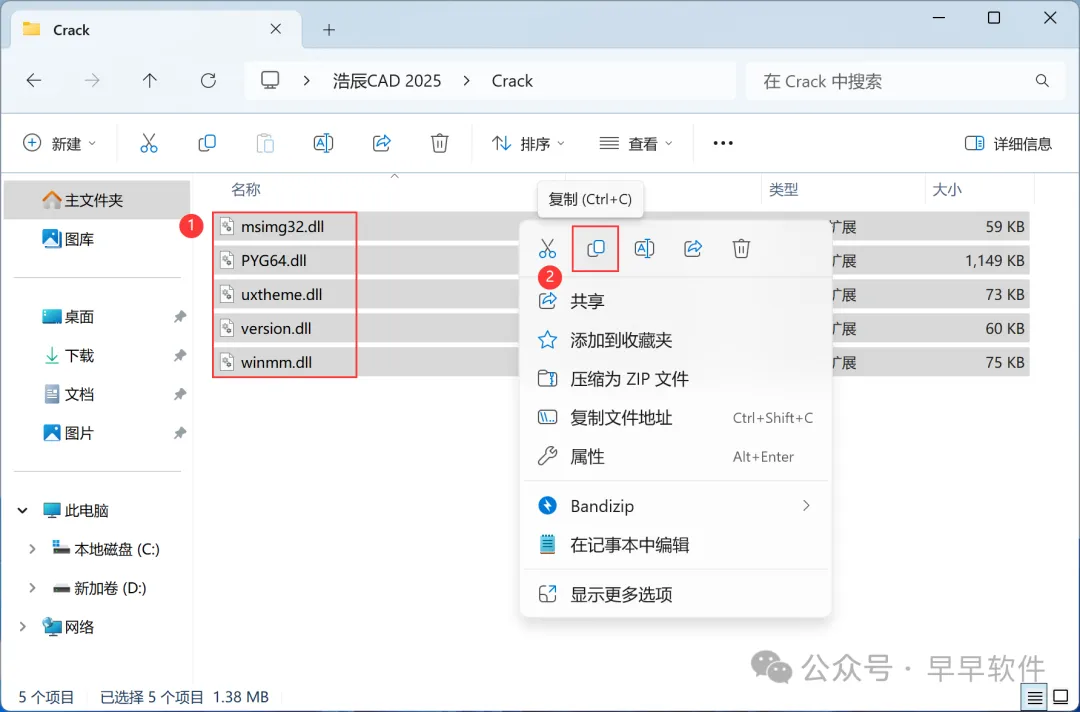Click the monitor icon in the address bar
This screenshot has height=712, width=1080.
pyautogui.click(x=270, y=81)
